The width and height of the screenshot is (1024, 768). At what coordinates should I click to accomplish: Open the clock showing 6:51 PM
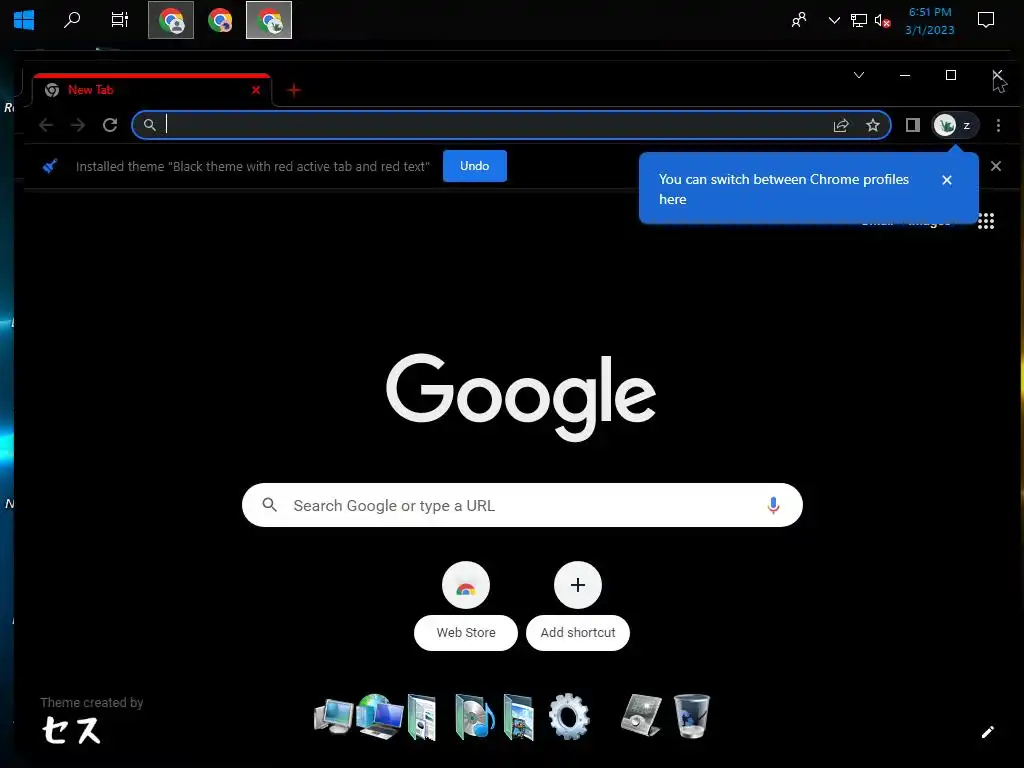click(930, 21)
